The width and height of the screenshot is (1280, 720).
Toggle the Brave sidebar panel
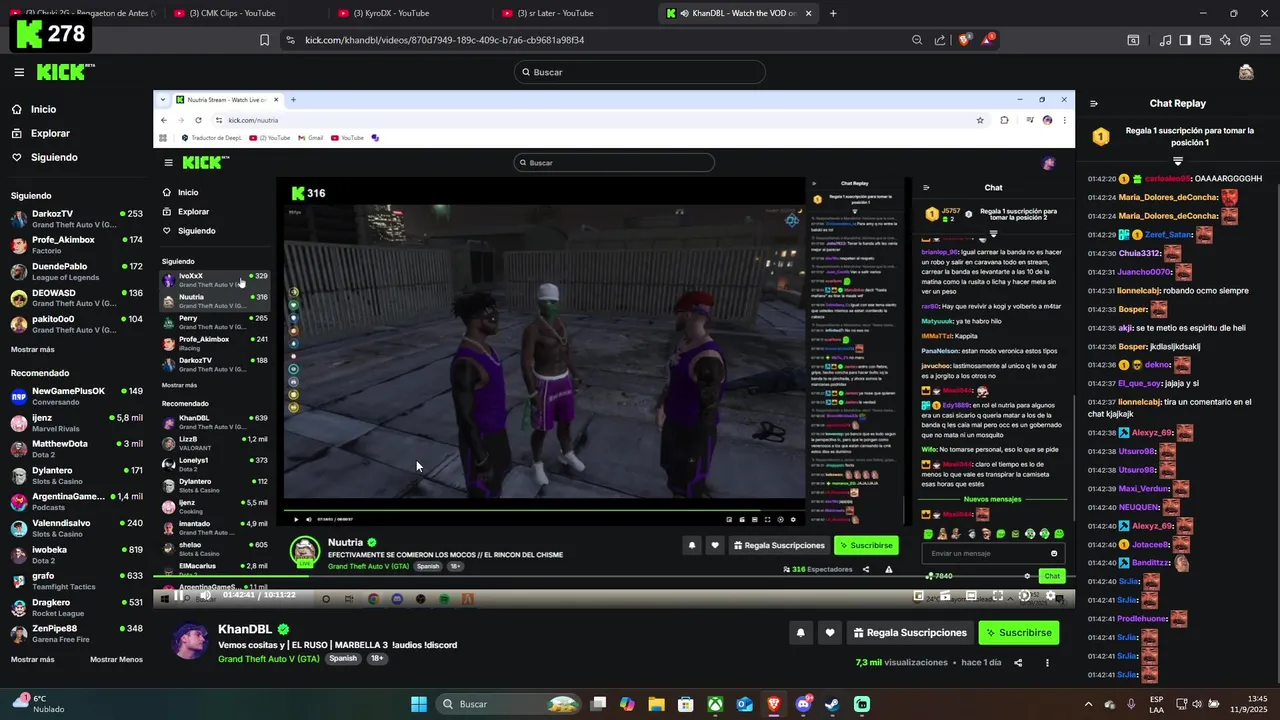coord(1185,40)
